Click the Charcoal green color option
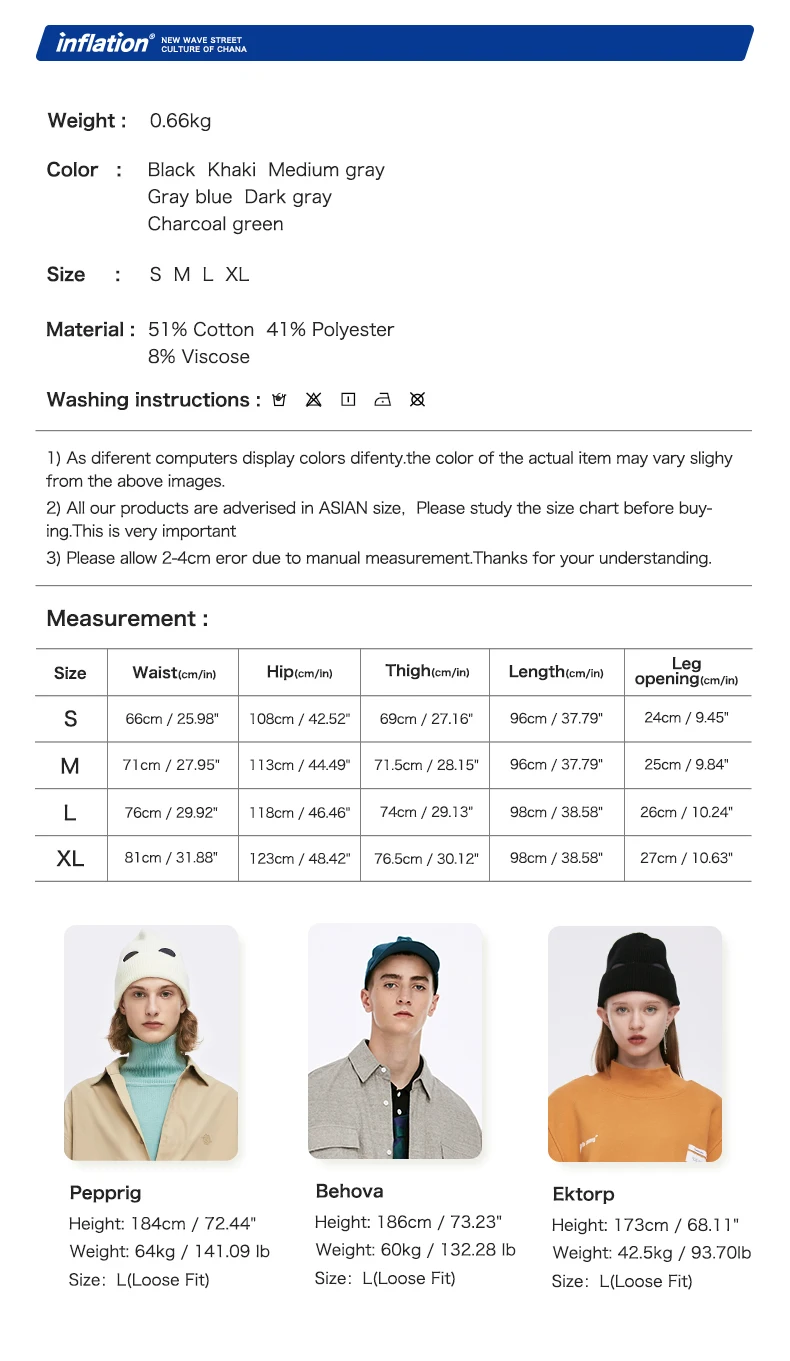The width and height of the screenshot is (790, 1361). [215, 224]
